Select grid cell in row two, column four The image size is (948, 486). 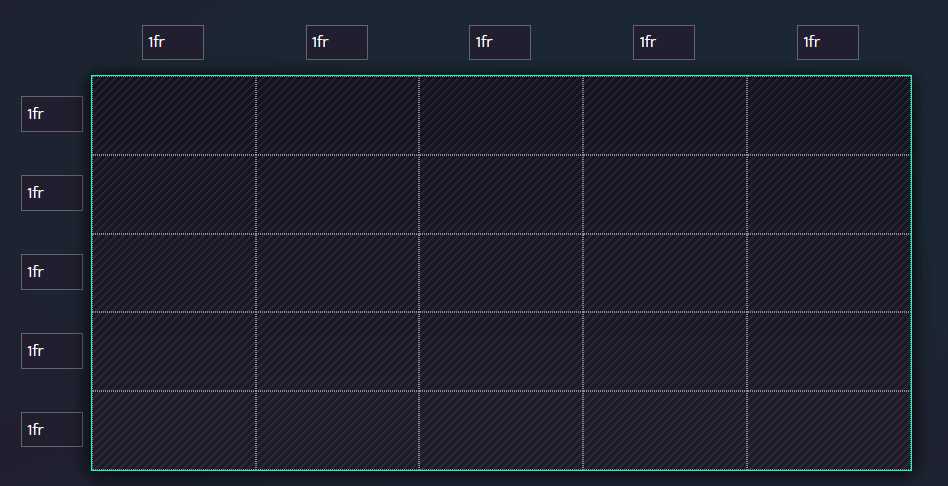pyautogui.click(x=665, y=195)
